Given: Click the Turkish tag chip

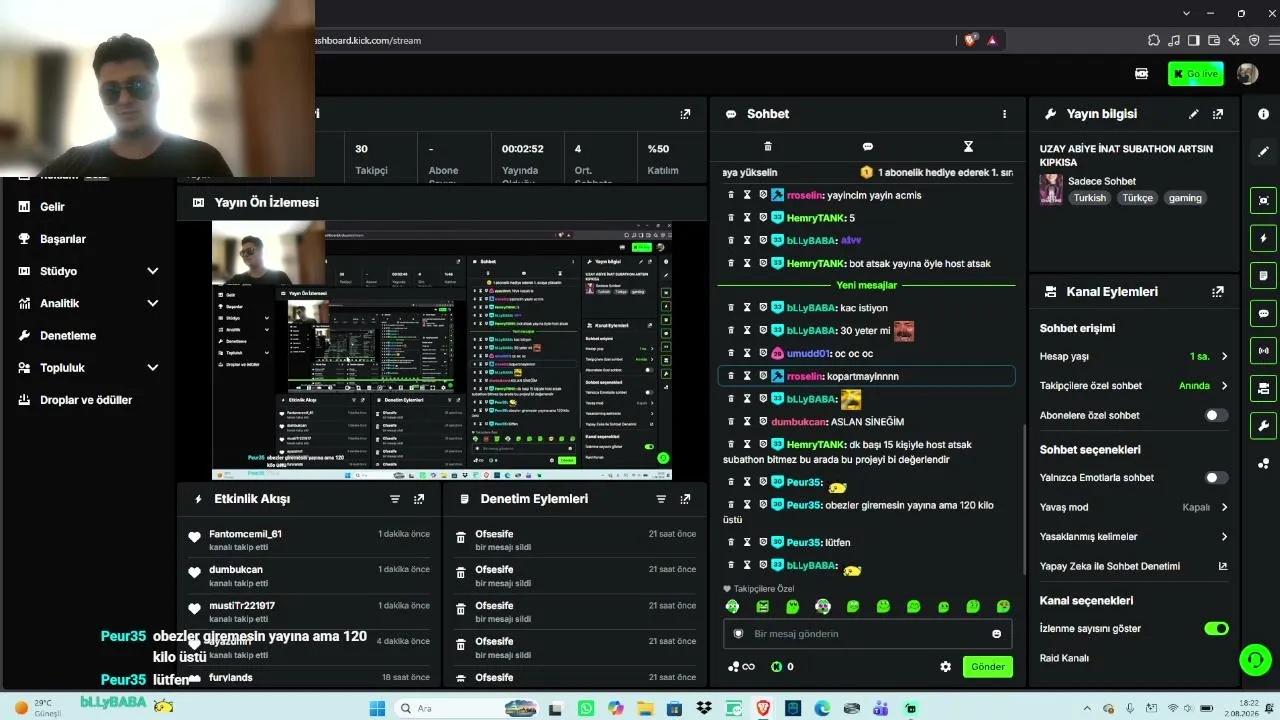Looking at the screenshot, I should coord(1090,198).
